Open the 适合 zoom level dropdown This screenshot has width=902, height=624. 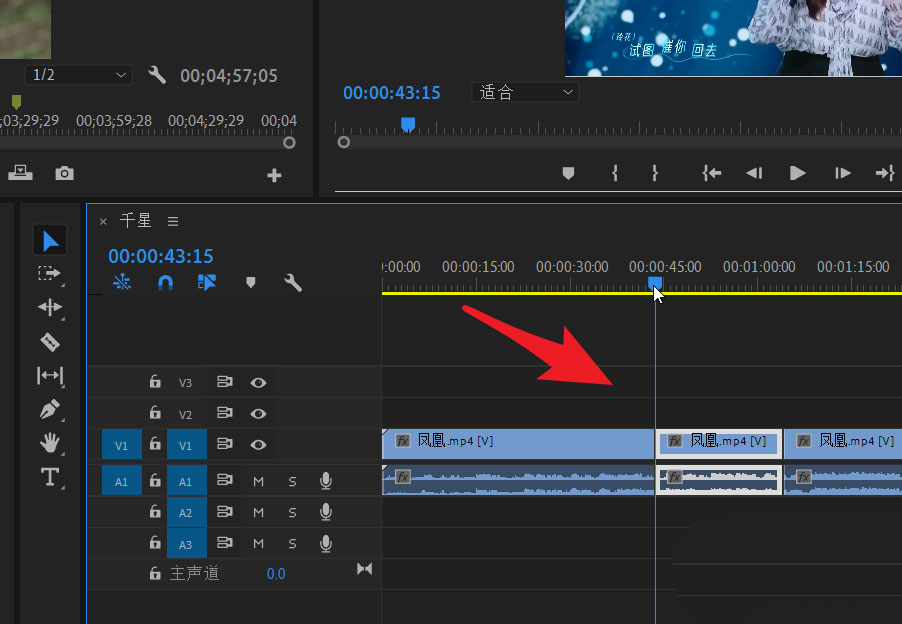pyautogui.click(x=525, y=92)
